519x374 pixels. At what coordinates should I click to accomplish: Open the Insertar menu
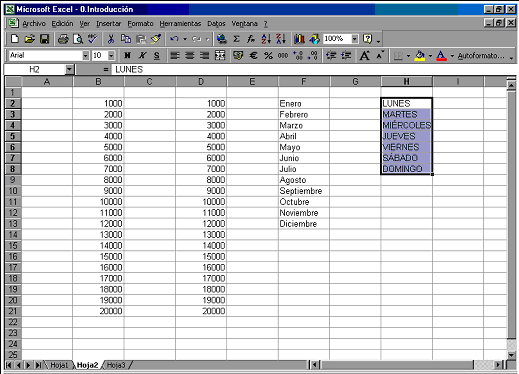[x=108, y=23]
